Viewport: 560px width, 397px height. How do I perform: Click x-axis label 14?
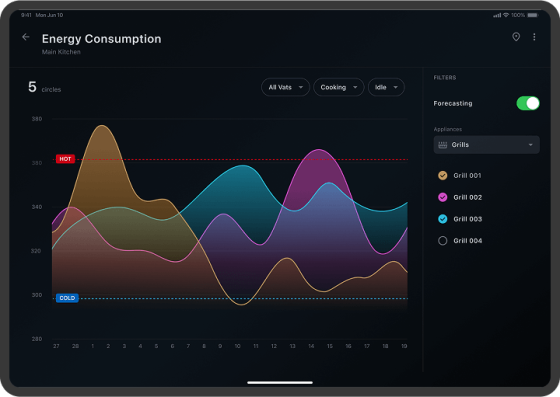coord(311,346)
